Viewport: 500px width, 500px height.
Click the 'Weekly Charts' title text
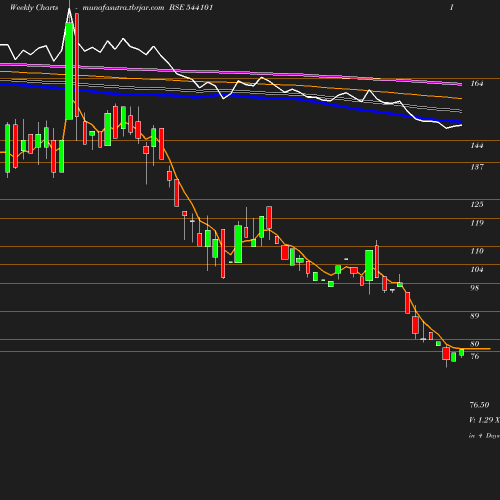34,7
